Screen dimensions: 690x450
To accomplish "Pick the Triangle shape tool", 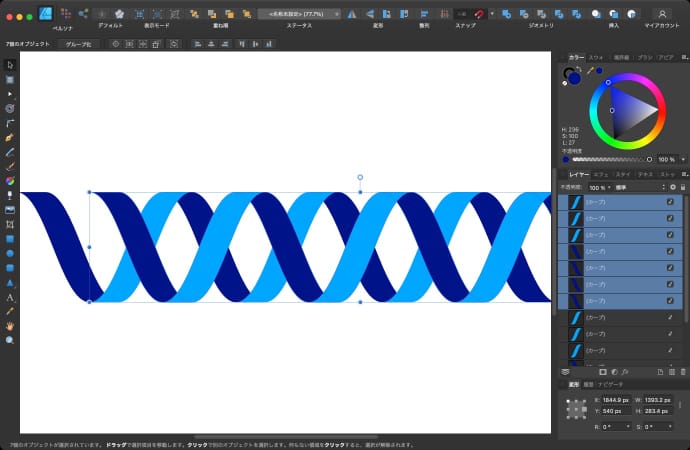I will tap(10, 282).
